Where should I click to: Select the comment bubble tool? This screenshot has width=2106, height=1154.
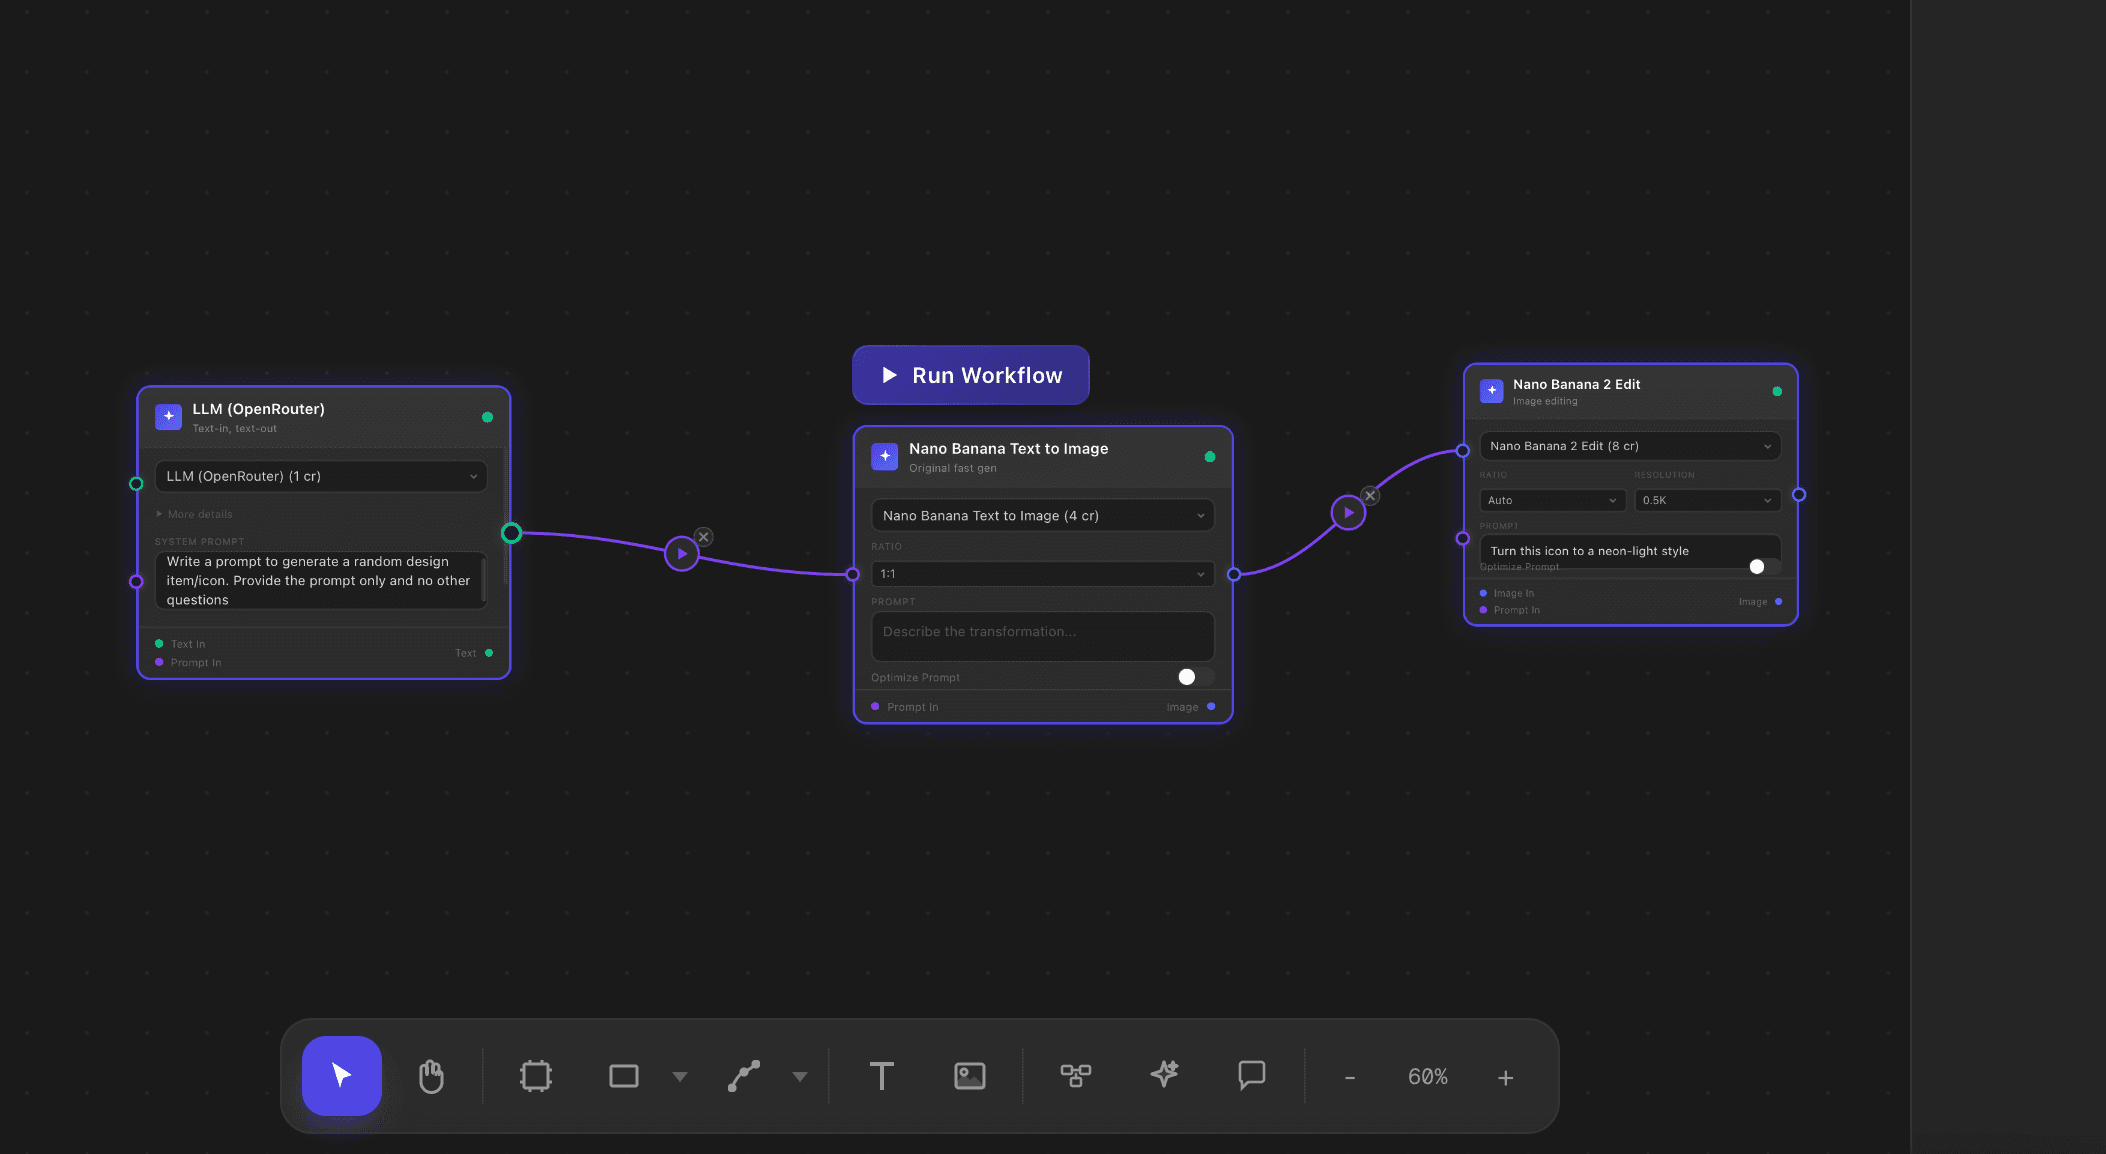pos(1251,1076)
